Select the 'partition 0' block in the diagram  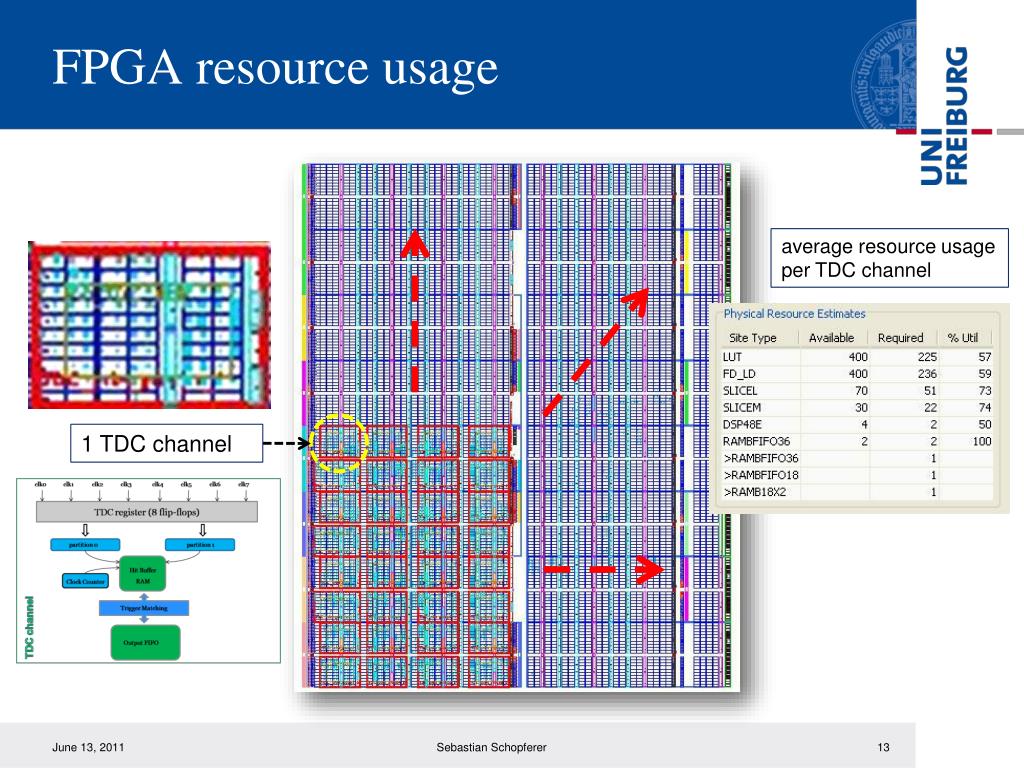(x=85, y=545)
